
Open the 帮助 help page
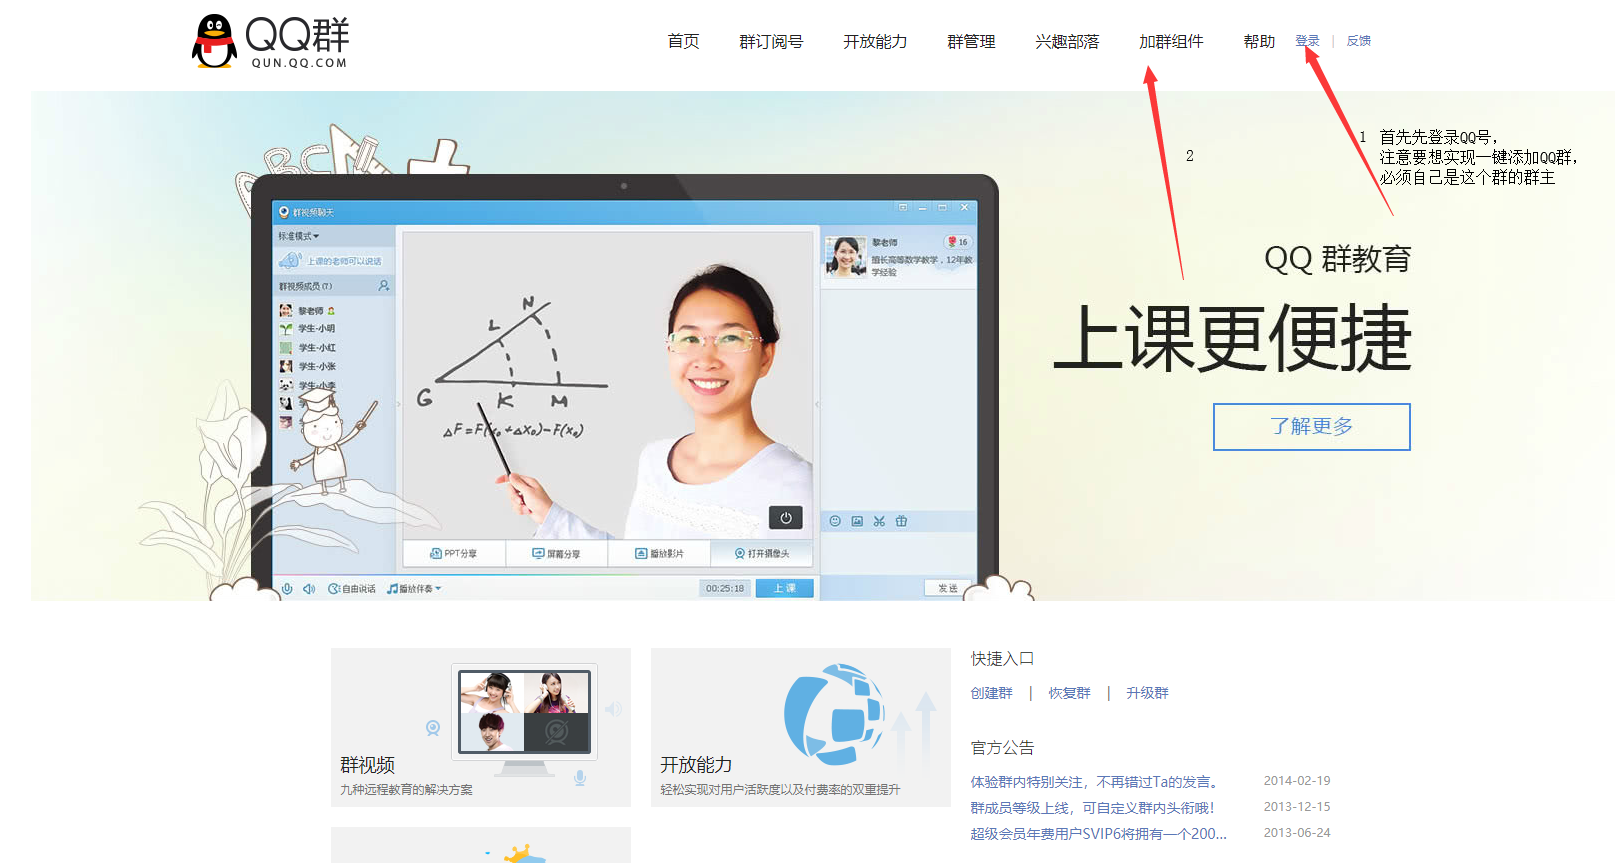tap(1259, 41)
